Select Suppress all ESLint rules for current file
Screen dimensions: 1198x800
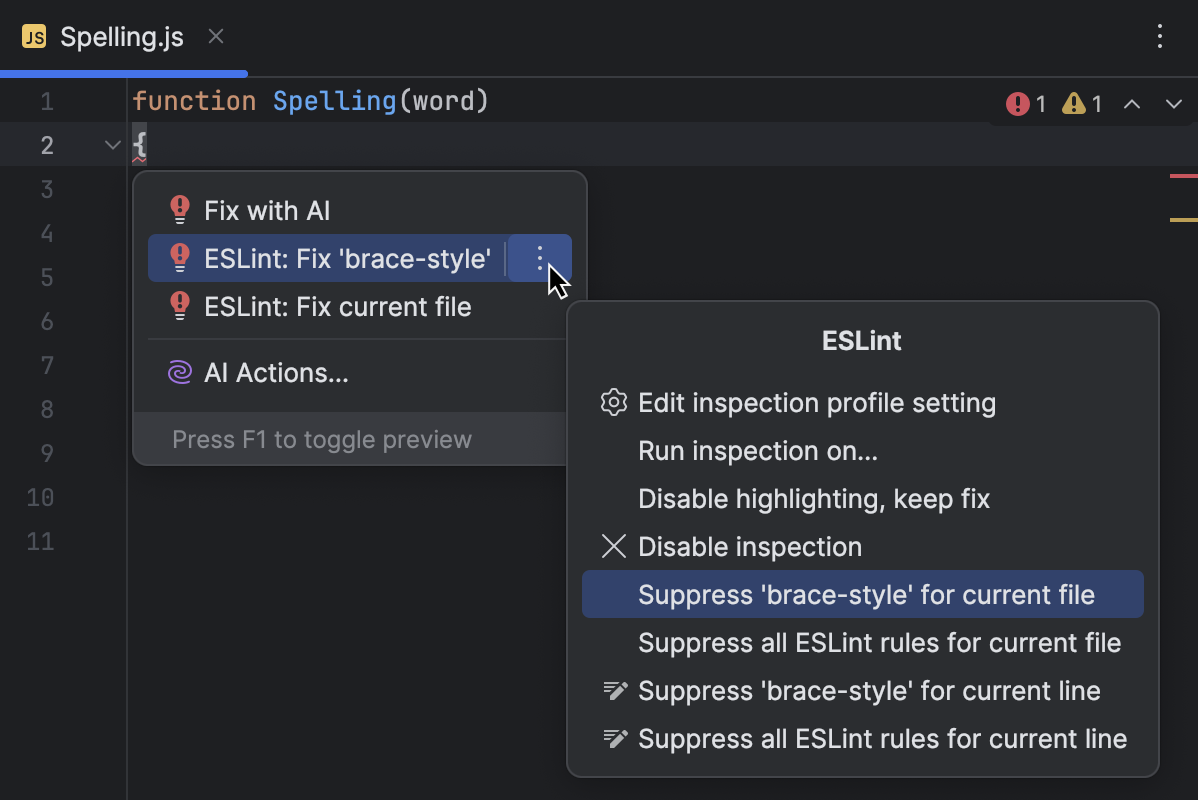coord(879,642)
